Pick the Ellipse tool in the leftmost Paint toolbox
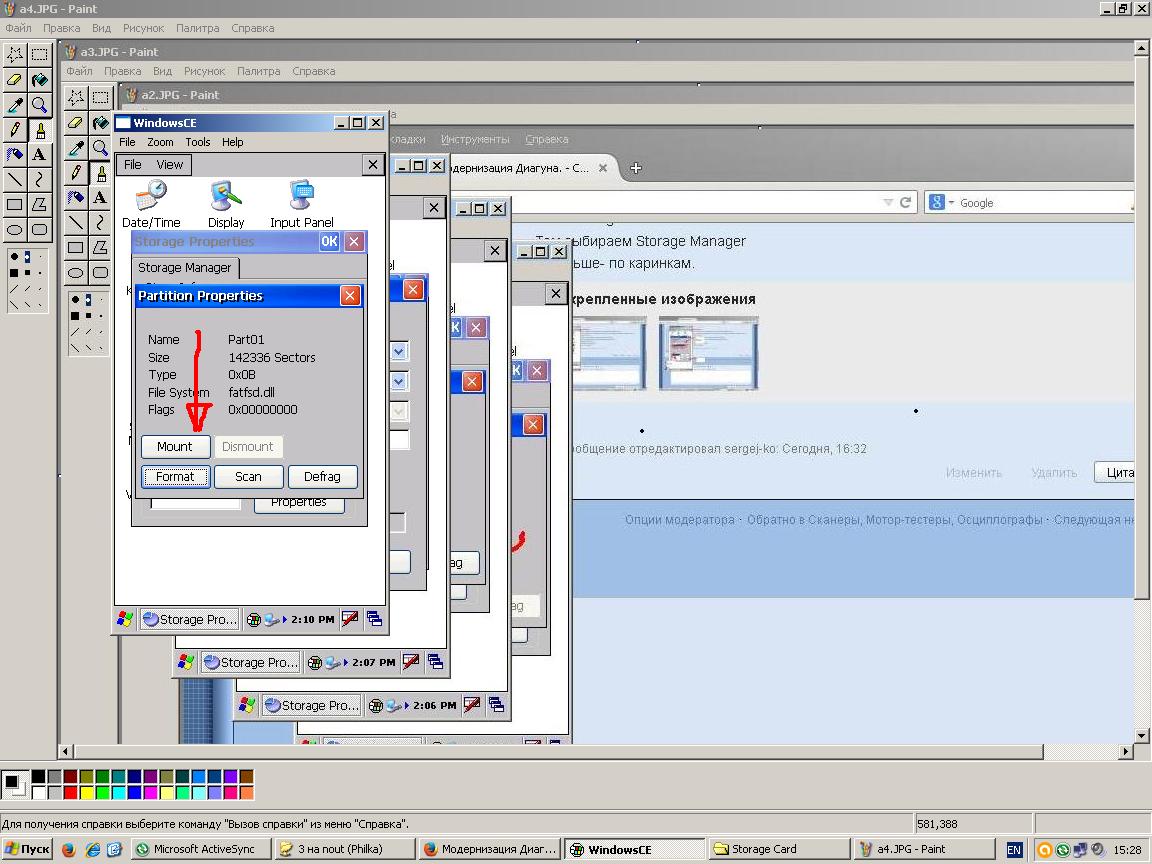This screenshot has height=864, width=1152. (15, 230)
